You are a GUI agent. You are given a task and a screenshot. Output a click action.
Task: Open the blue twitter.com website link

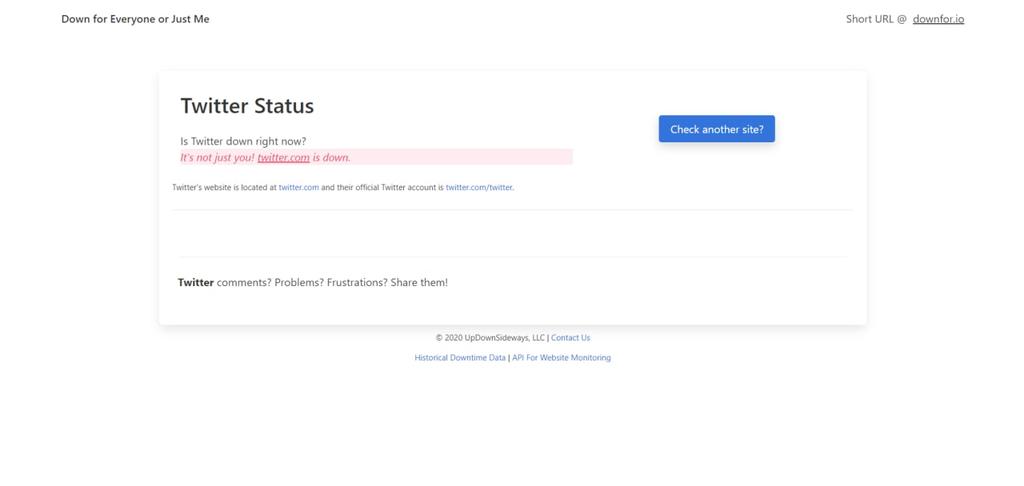(x=299, y=187)
